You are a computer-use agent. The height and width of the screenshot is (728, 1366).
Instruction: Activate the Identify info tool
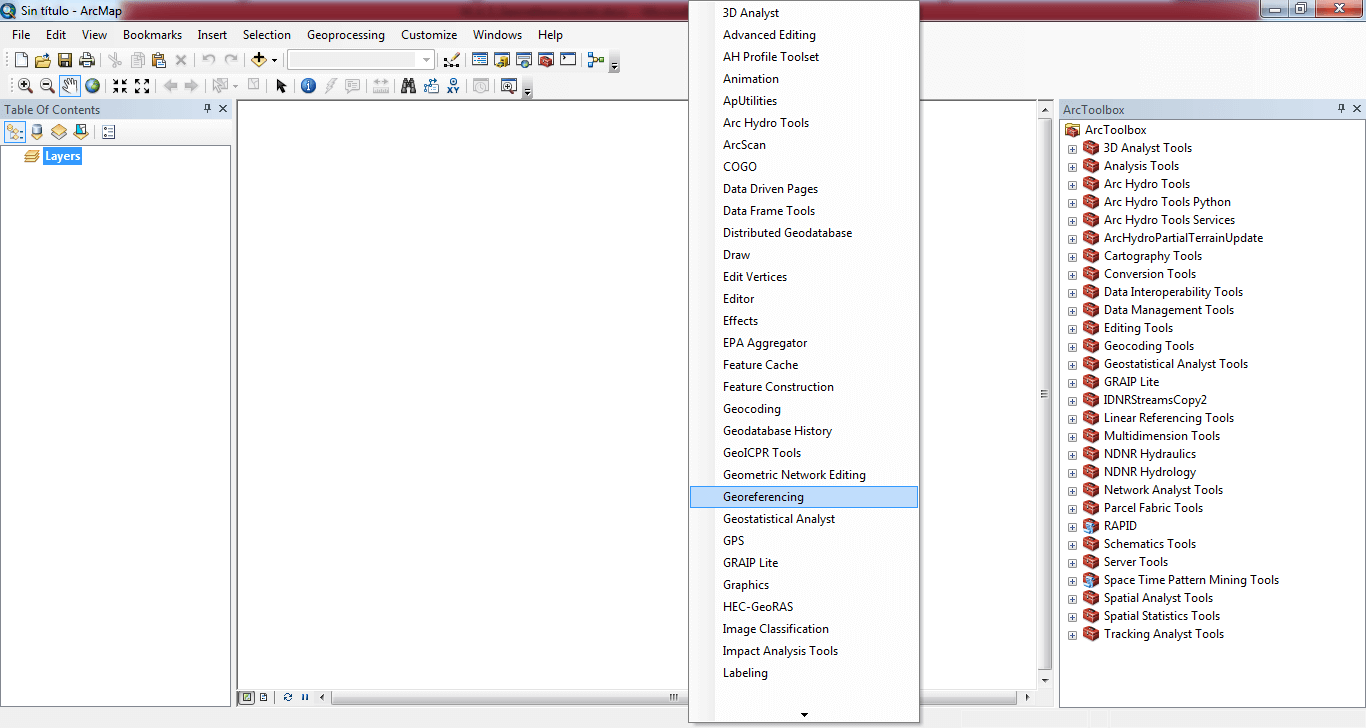308,86
